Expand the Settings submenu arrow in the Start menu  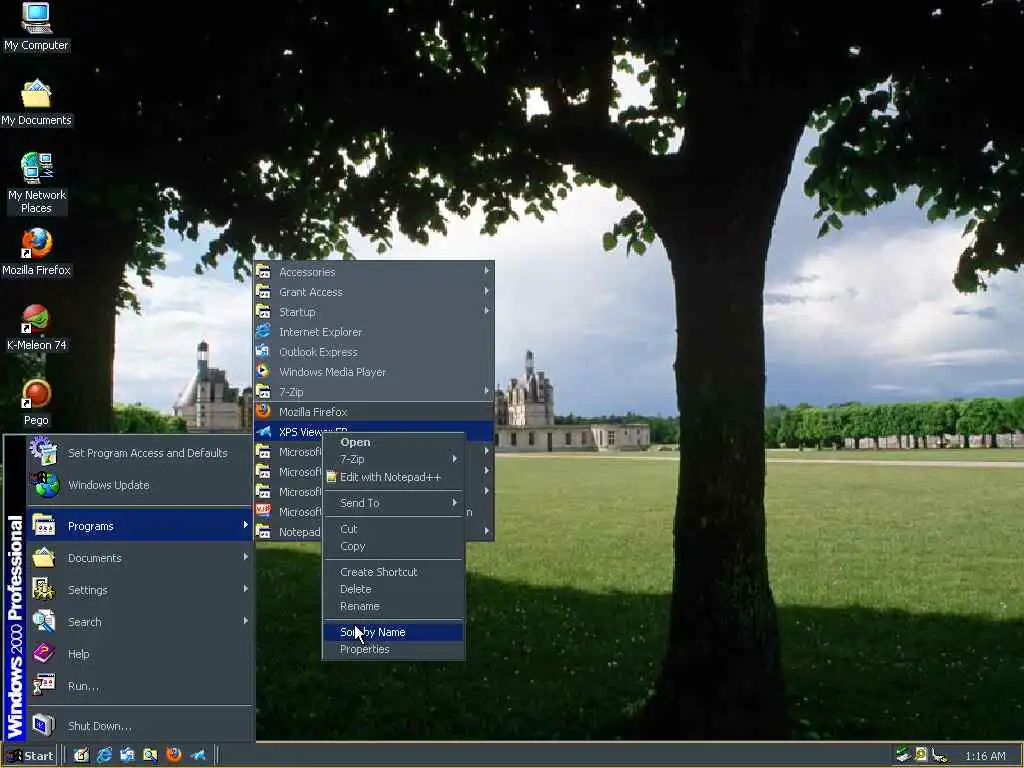coord(246,589)
